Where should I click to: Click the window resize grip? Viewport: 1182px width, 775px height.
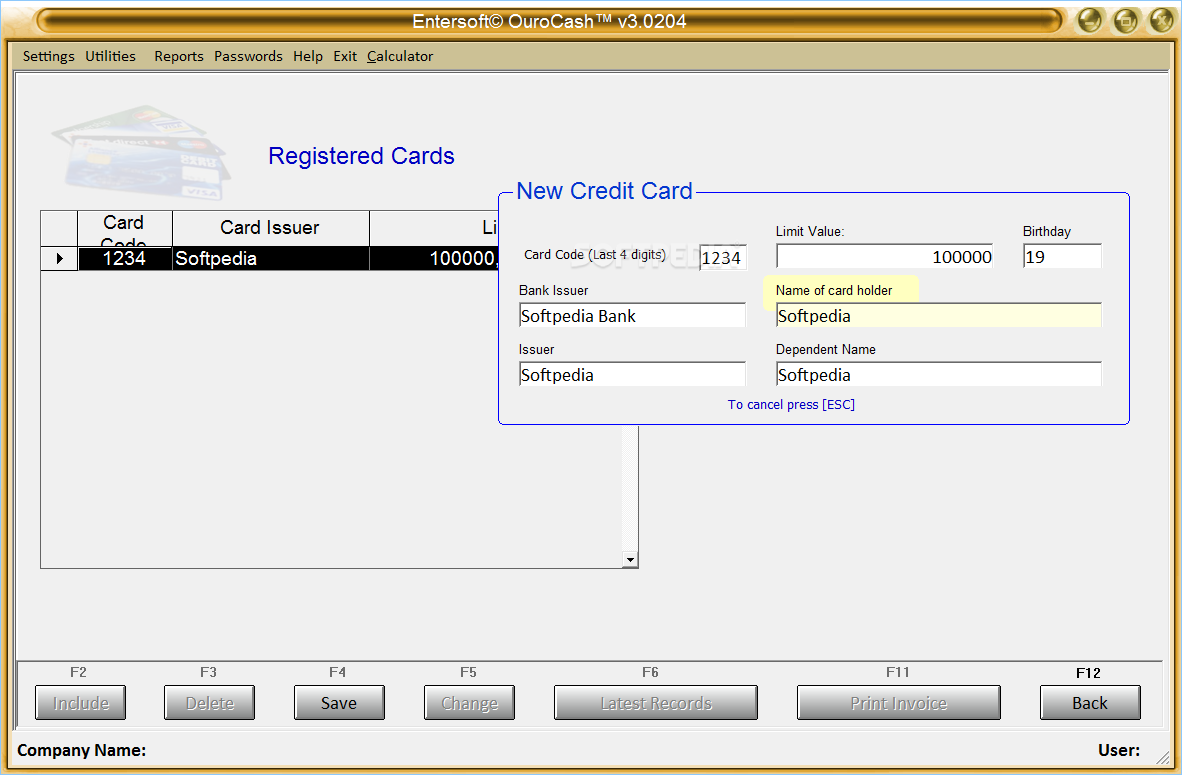(x=1163, y=757)
